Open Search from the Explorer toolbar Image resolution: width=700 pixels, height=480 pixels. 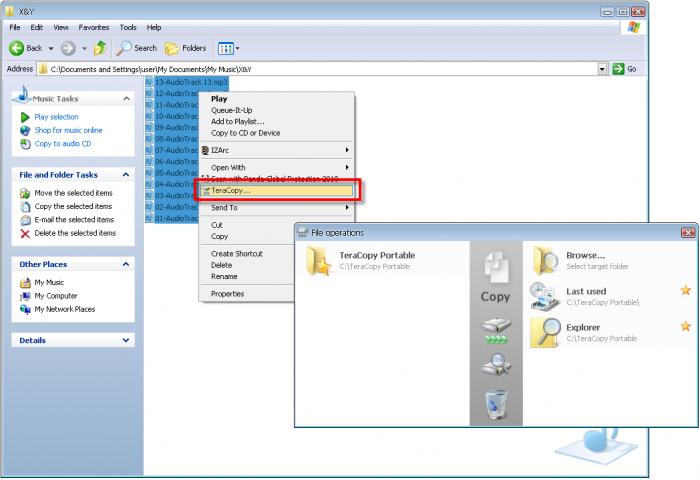pyautogui.click(x=137, y=47)
